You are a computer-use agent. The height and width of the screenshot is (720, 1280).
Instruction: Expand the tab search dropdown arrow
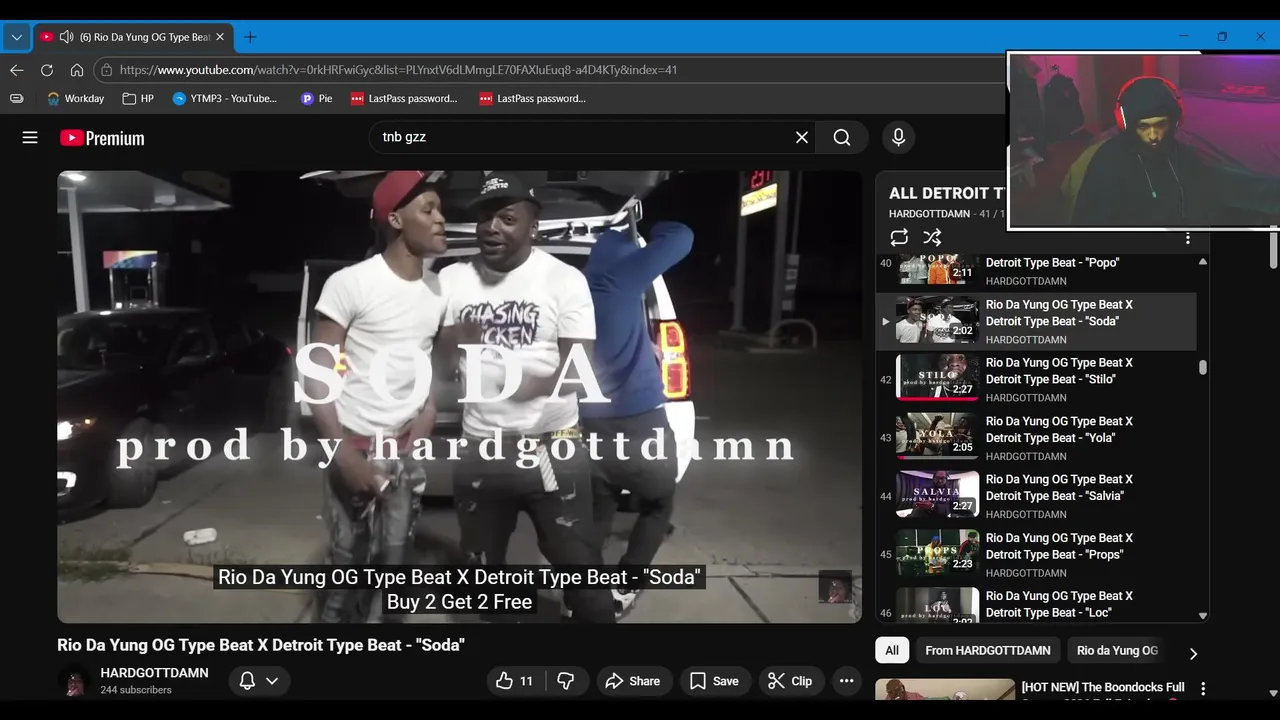point(16,37)
